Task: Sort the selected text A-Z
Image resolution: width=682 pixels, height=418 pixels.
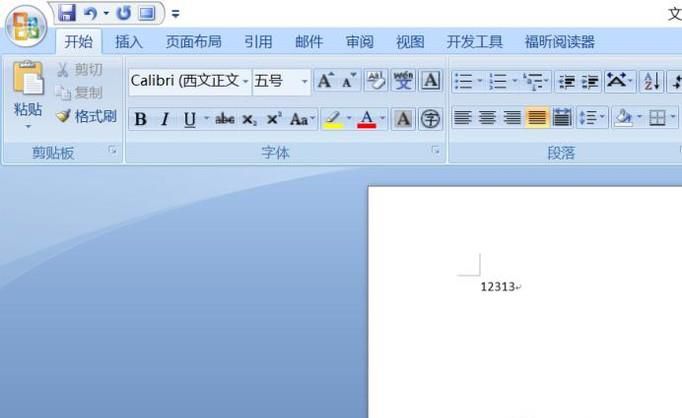Action: point(652,81)
